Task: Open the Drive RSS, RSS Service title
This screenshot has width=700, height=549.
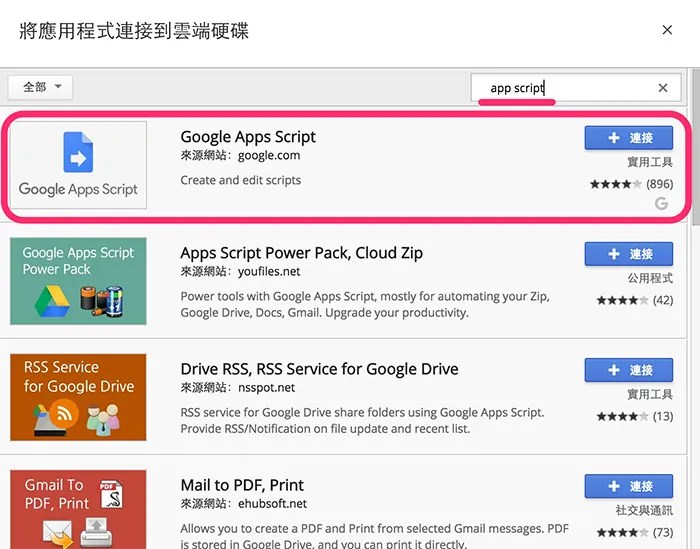Action: tap(319, 369)
